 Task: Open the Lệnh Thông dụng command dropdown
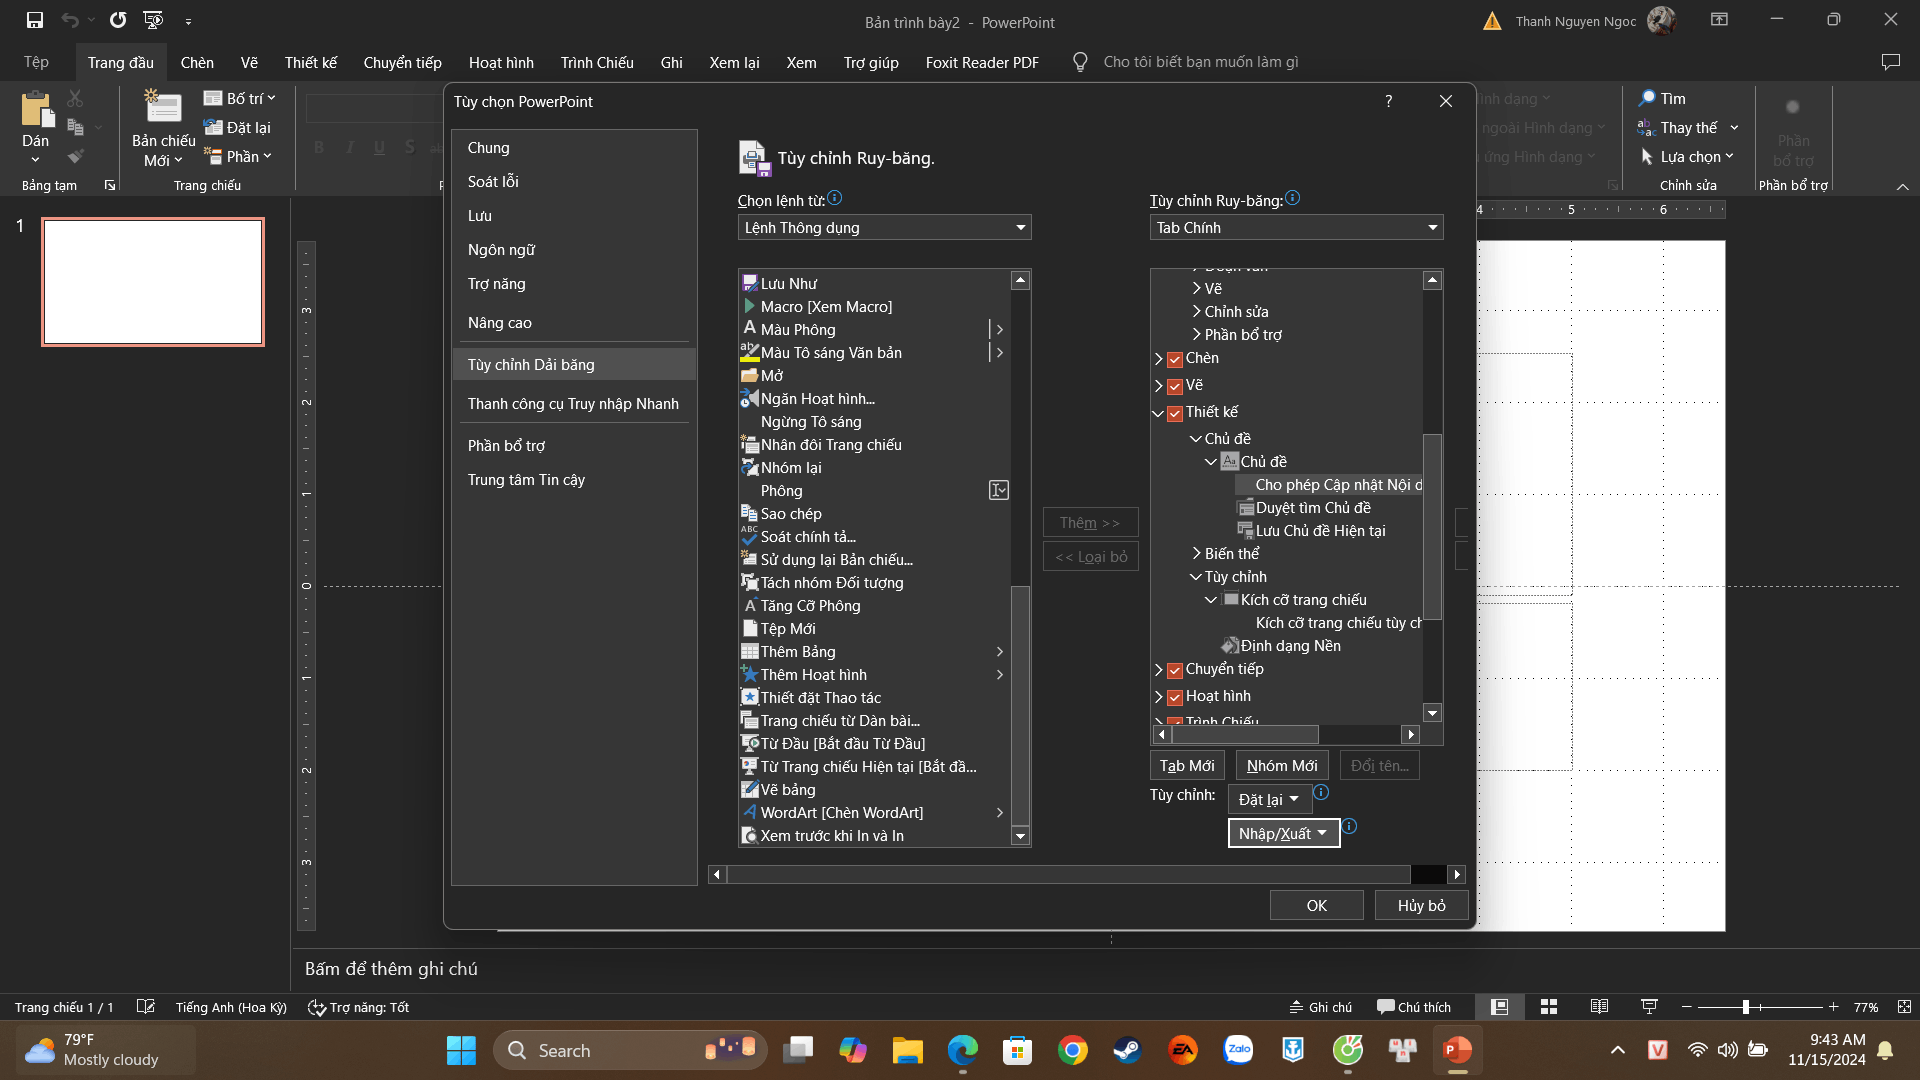[x=884, y=228]
